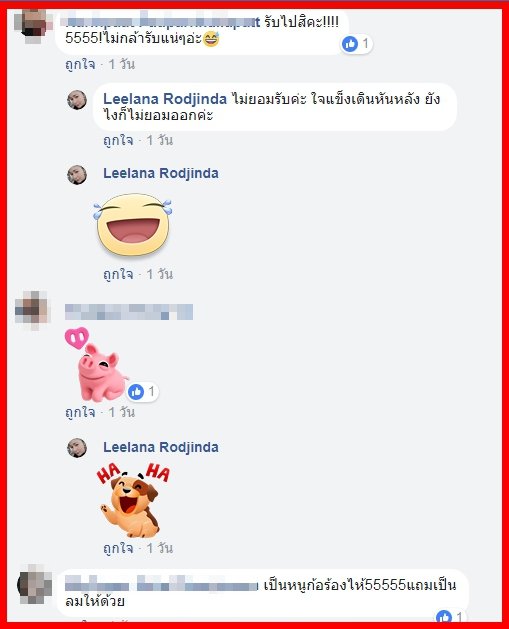Viewport: 509px width, 629px height.
Task: Click ถูกใจ under the top comment
Action: 81,64
